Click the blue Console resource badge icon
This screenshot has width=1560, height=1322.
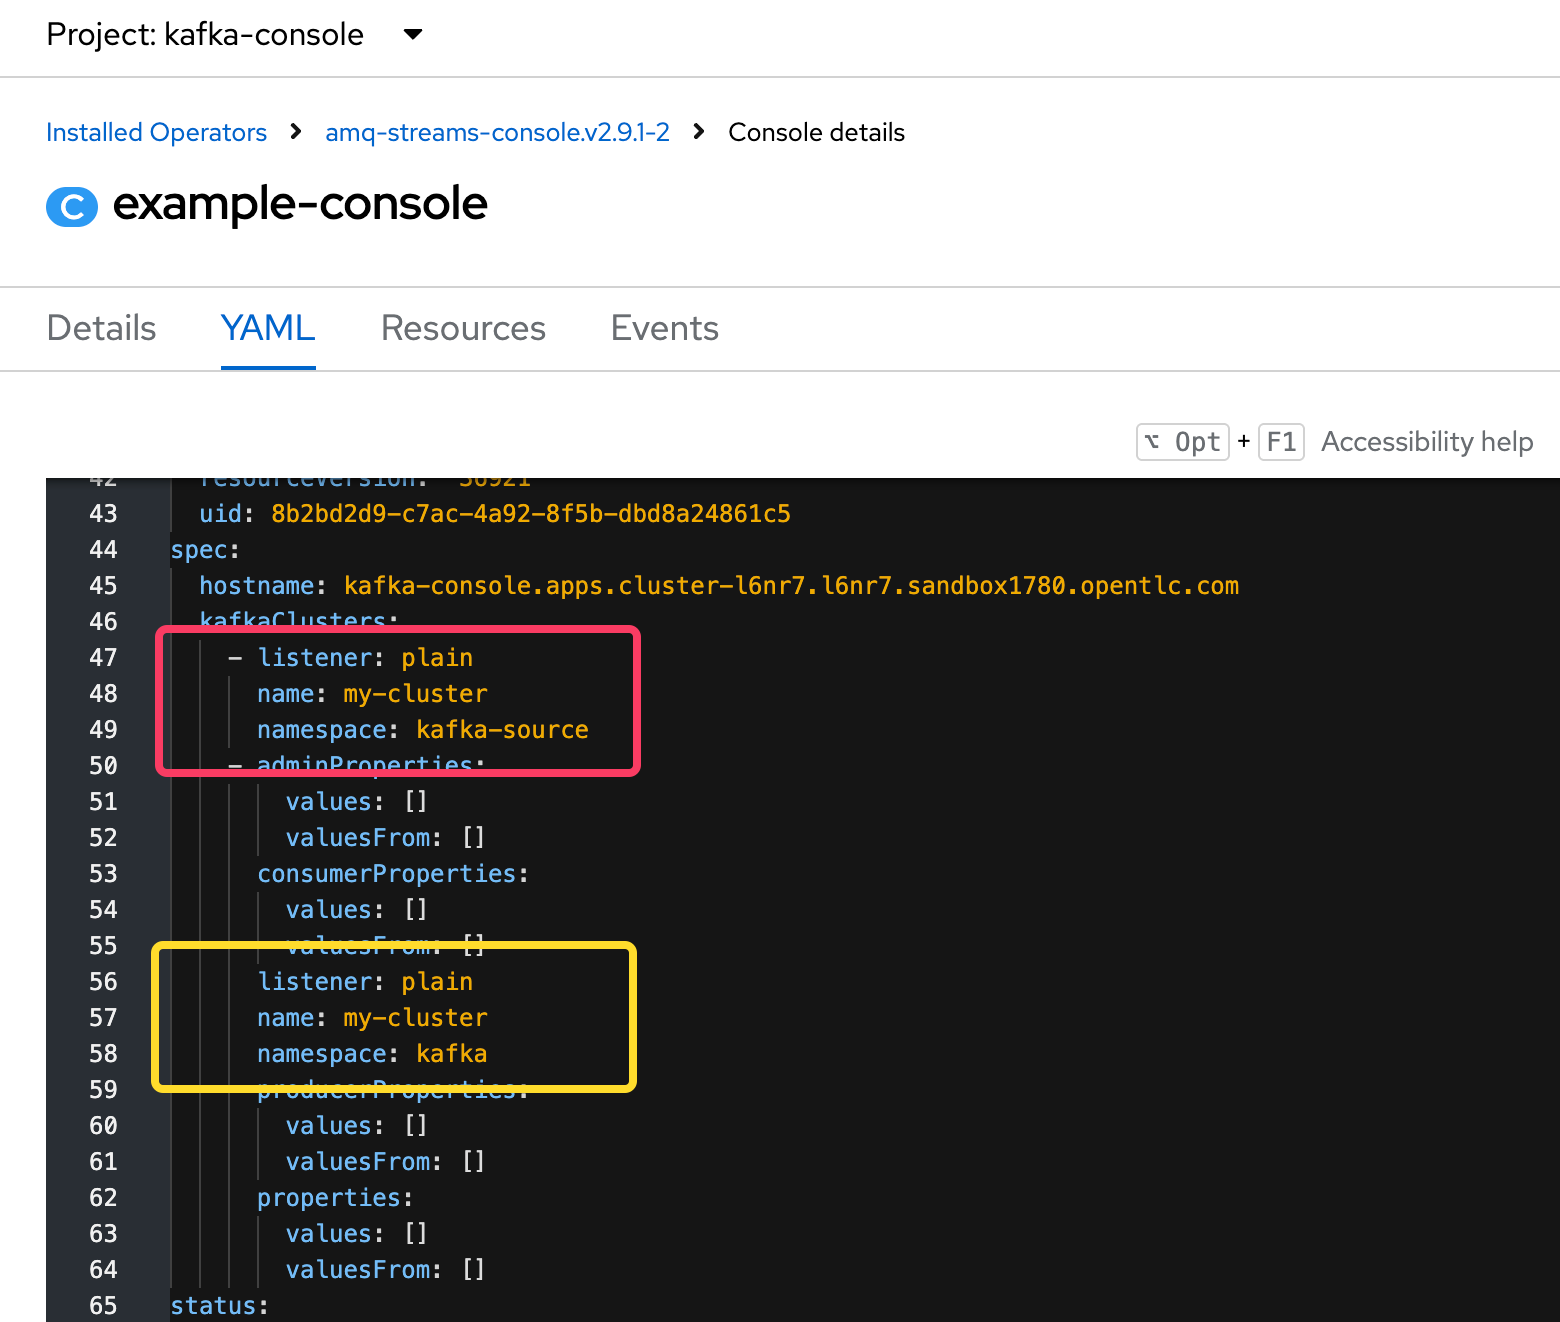72,207
